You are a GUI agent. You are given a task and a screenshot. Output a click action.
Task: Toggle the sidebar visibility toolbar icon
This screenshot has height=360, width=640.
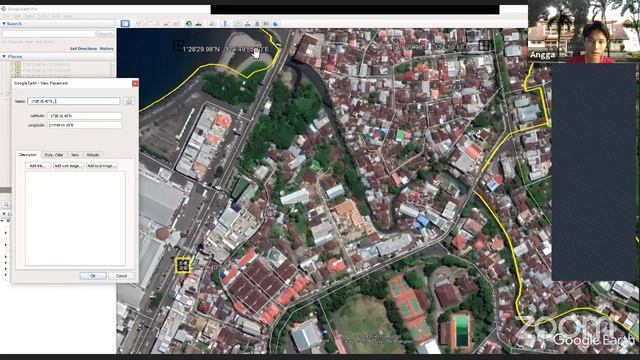pos(125,23)
